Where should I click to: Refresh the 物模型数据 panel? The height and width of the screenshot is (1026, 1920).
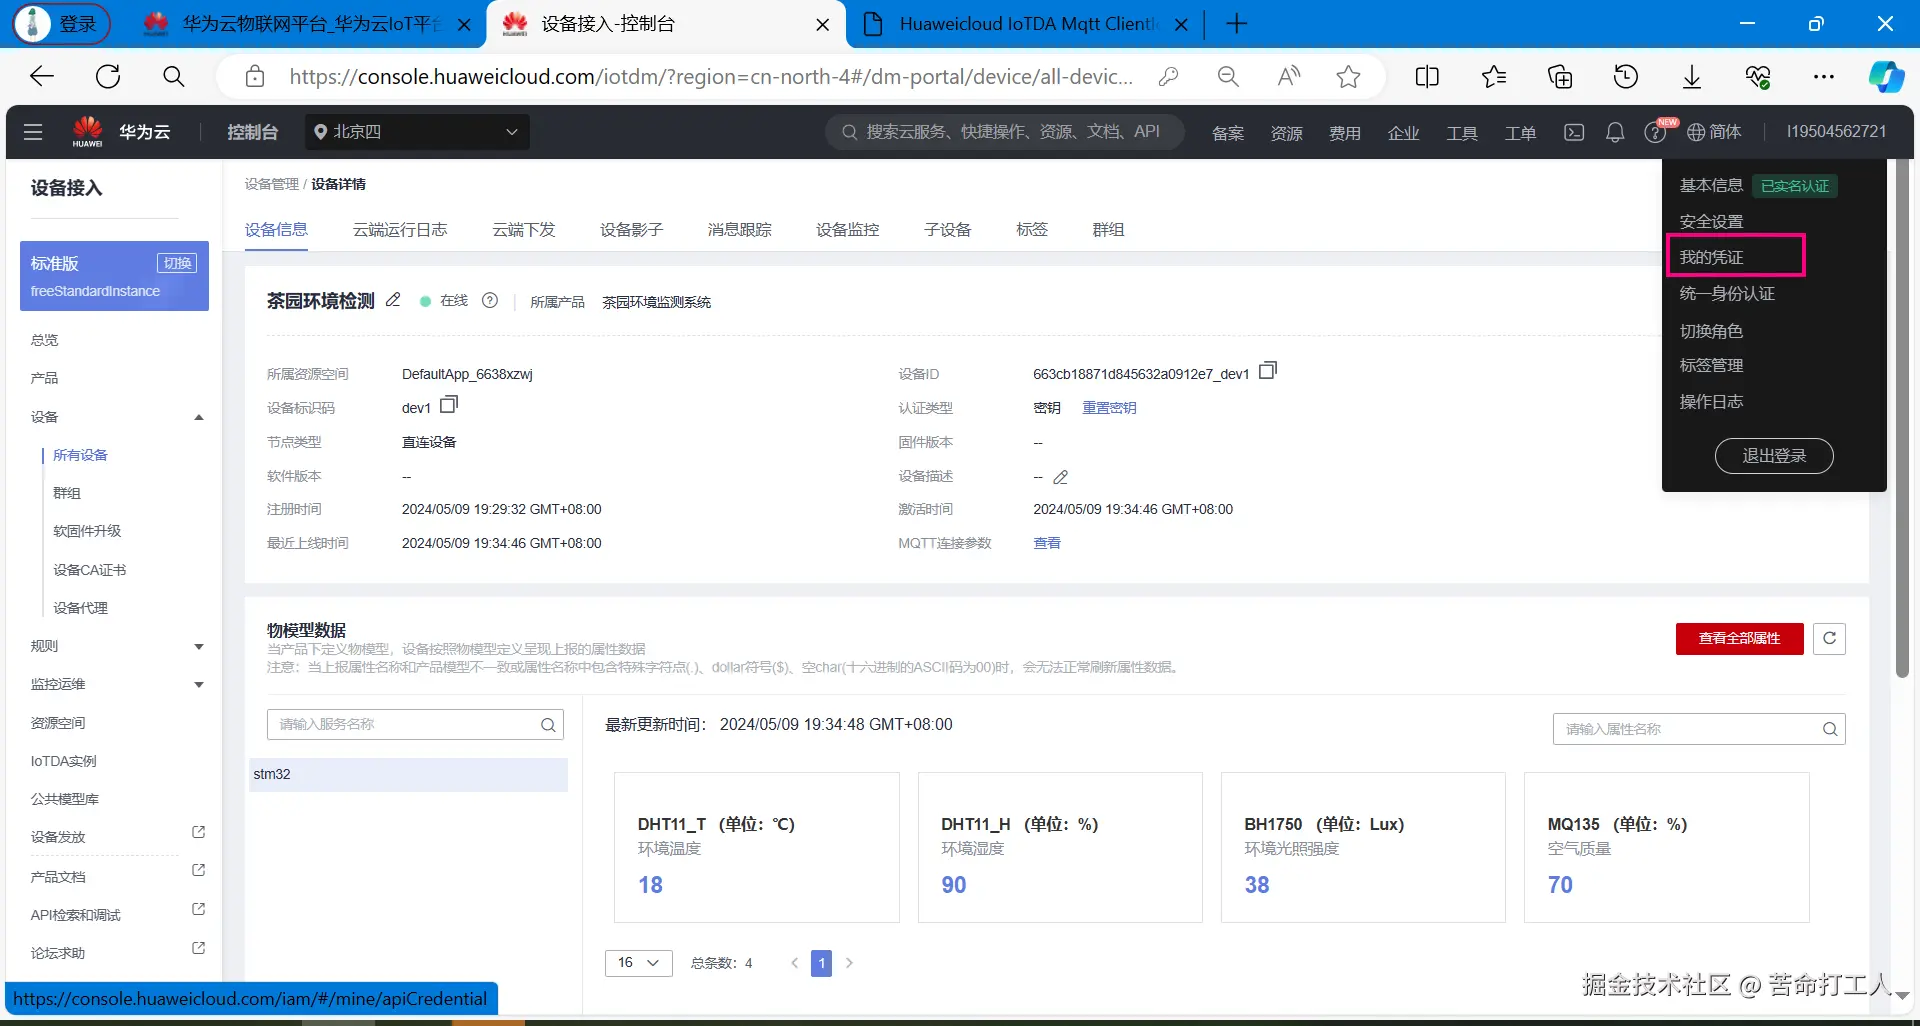pyautogui.click(x=1830, y=638)
